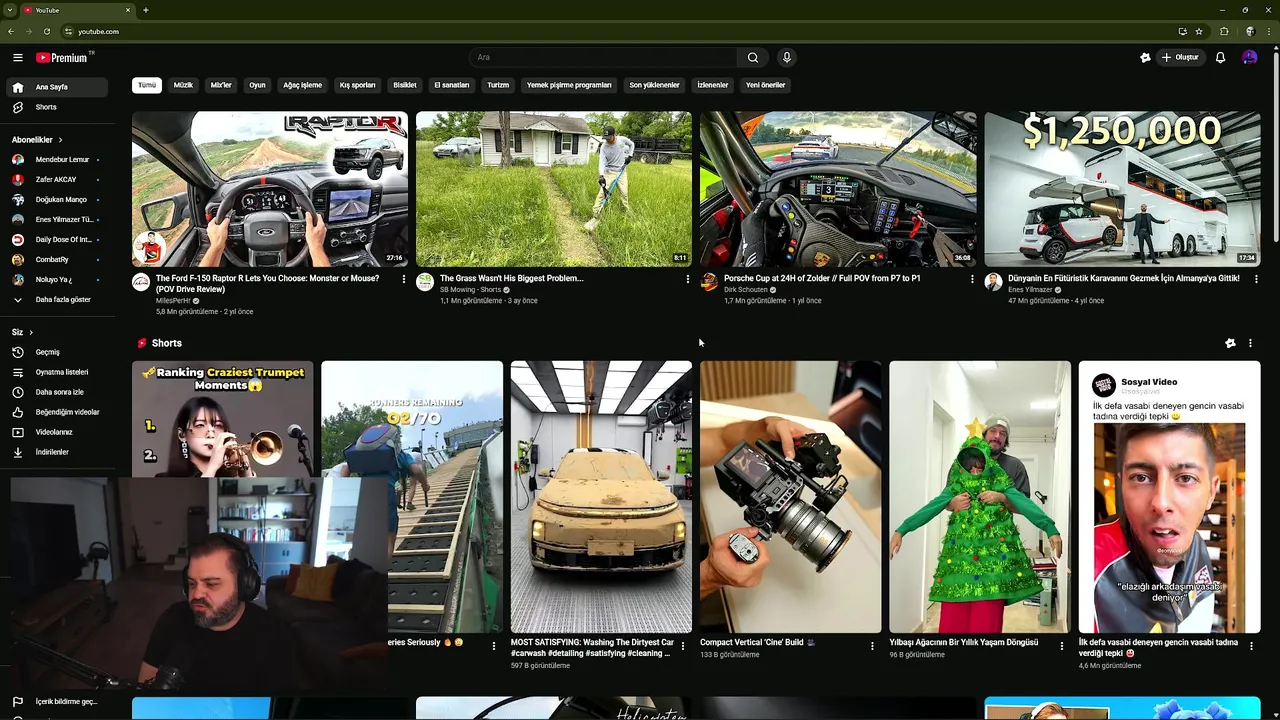Click the sparkle icon left of Oluştur
This screenshot has width=1280, height=720.
(1145, 58)
